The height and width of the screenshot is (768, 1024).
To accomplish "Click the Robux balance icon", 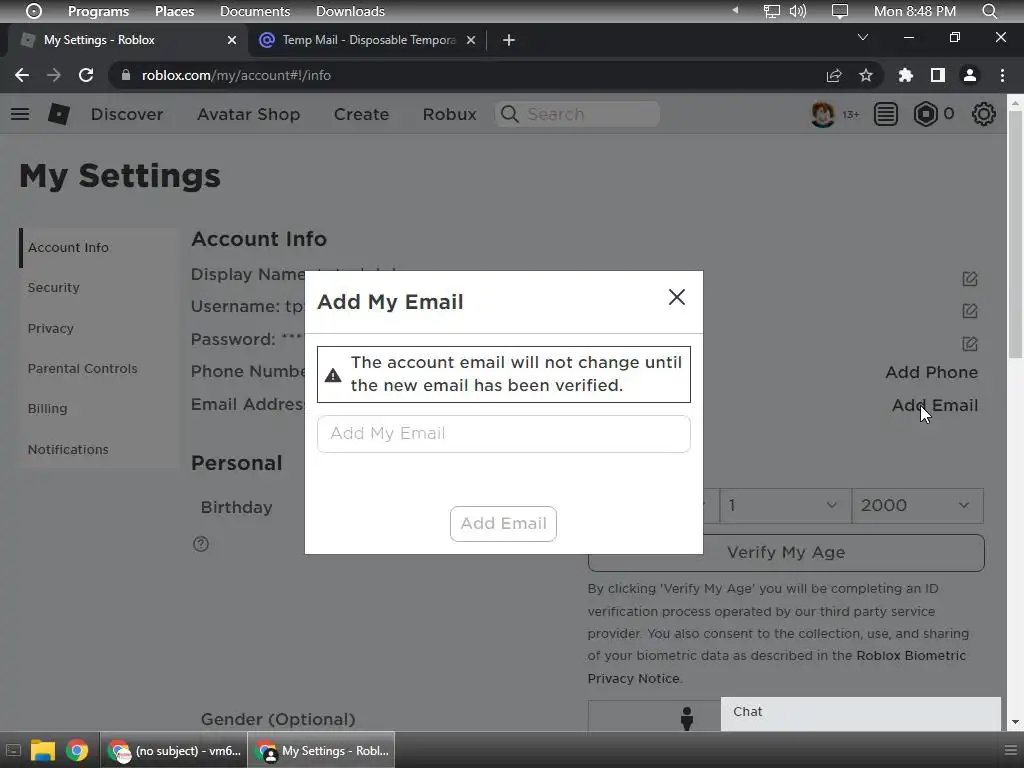I will pyautogui.click(x=925, y=114).
